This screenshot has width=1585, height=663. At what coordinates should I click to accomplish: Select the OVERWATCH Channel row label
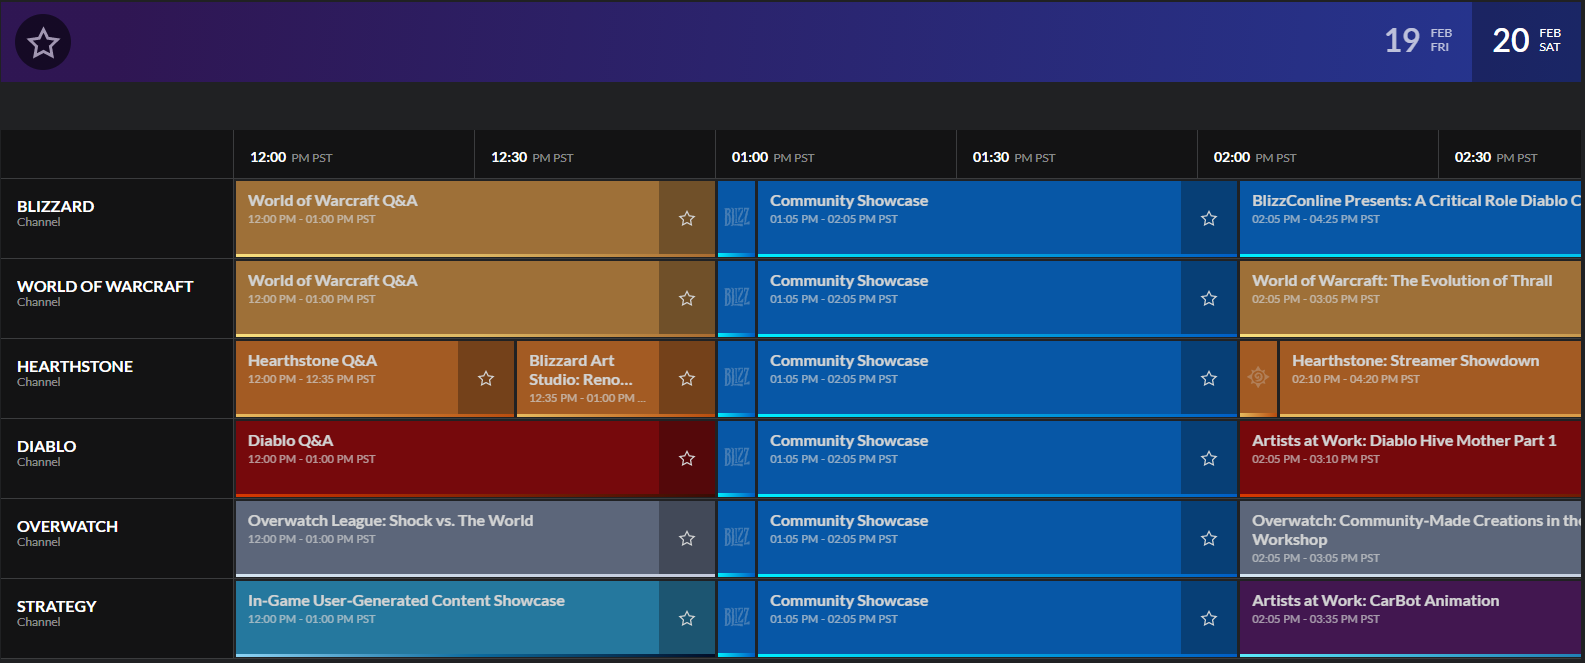[117, 539]
